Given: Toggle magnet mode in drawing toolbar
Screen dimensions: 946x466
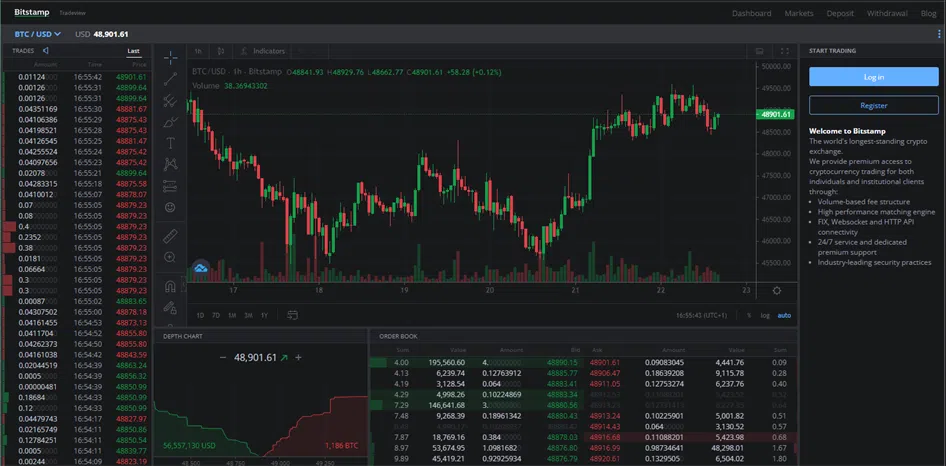Looking at the screenshot, I should click(x=171, y=287).
